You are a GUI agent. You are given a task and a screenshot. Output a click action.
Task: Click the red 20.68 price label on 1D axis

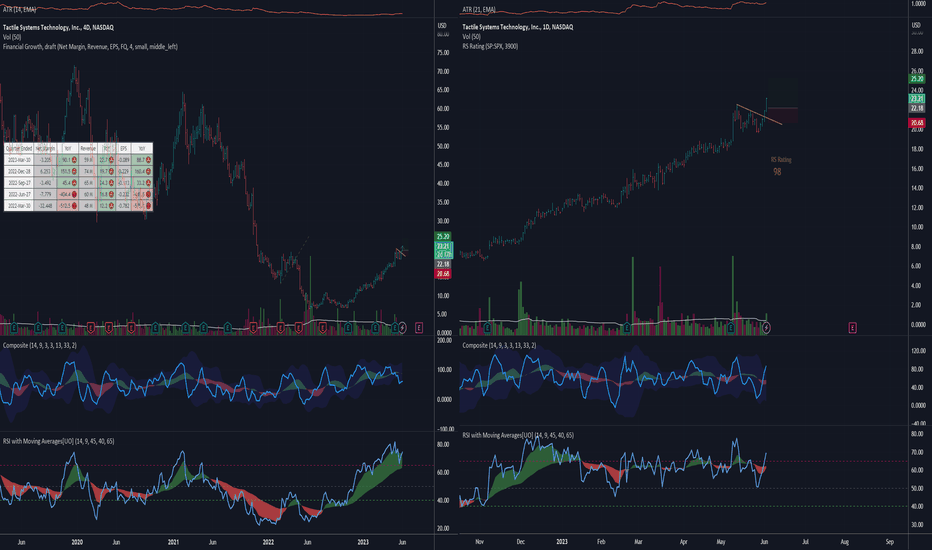pyautogui.click(x=917, y=123)
